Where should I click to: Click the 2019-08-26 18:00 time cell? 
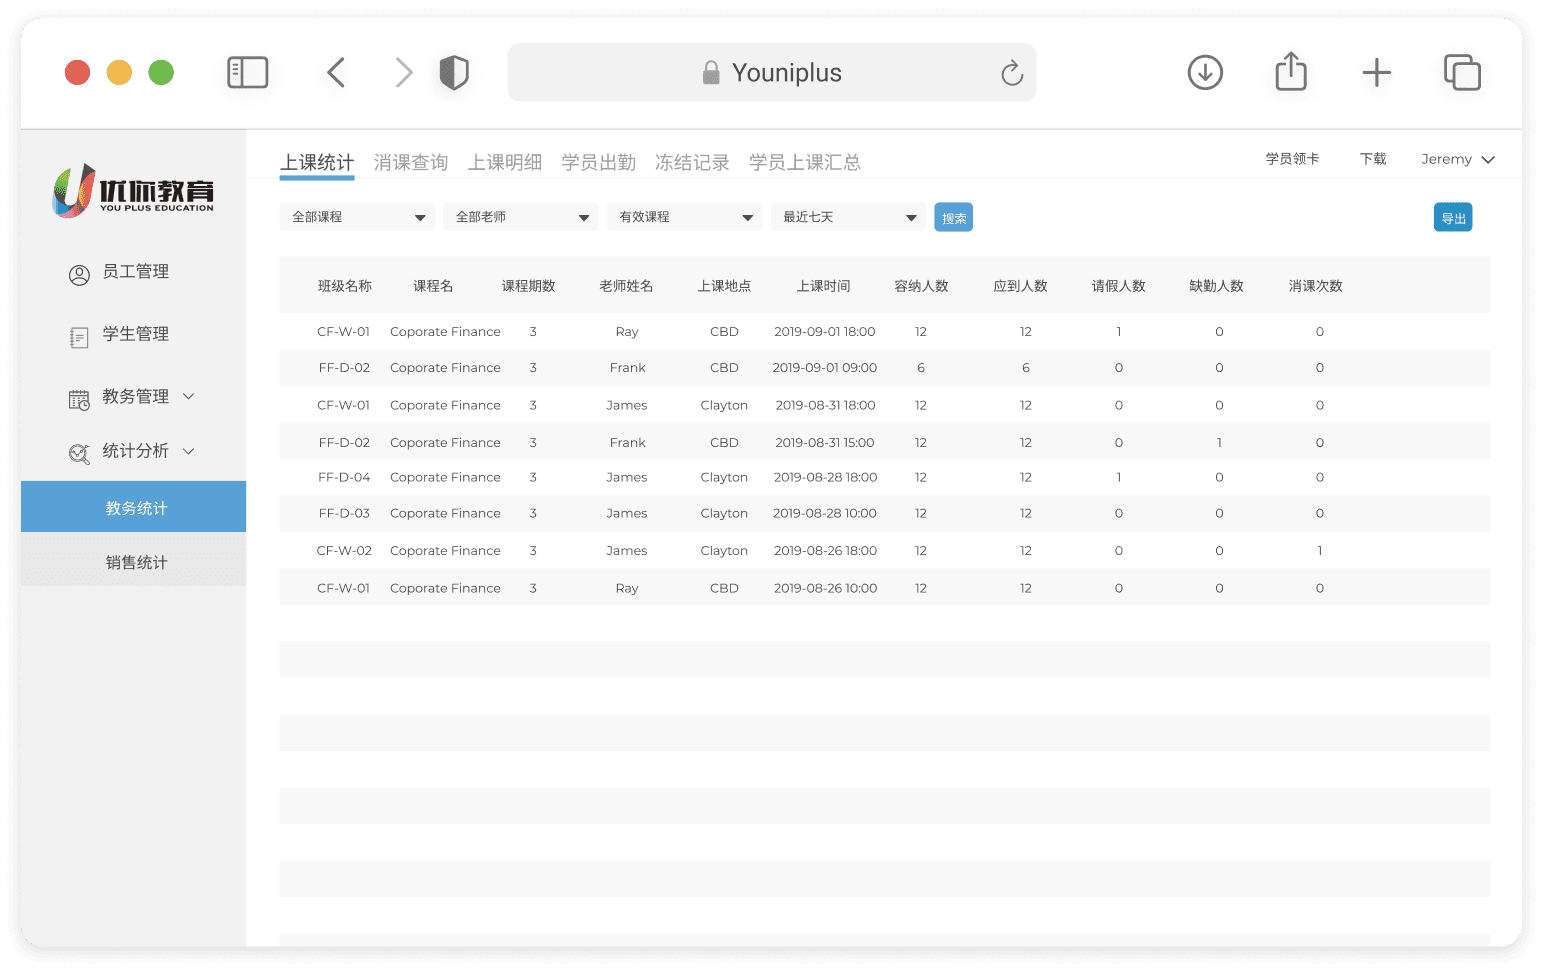click(x=825, y=551)
